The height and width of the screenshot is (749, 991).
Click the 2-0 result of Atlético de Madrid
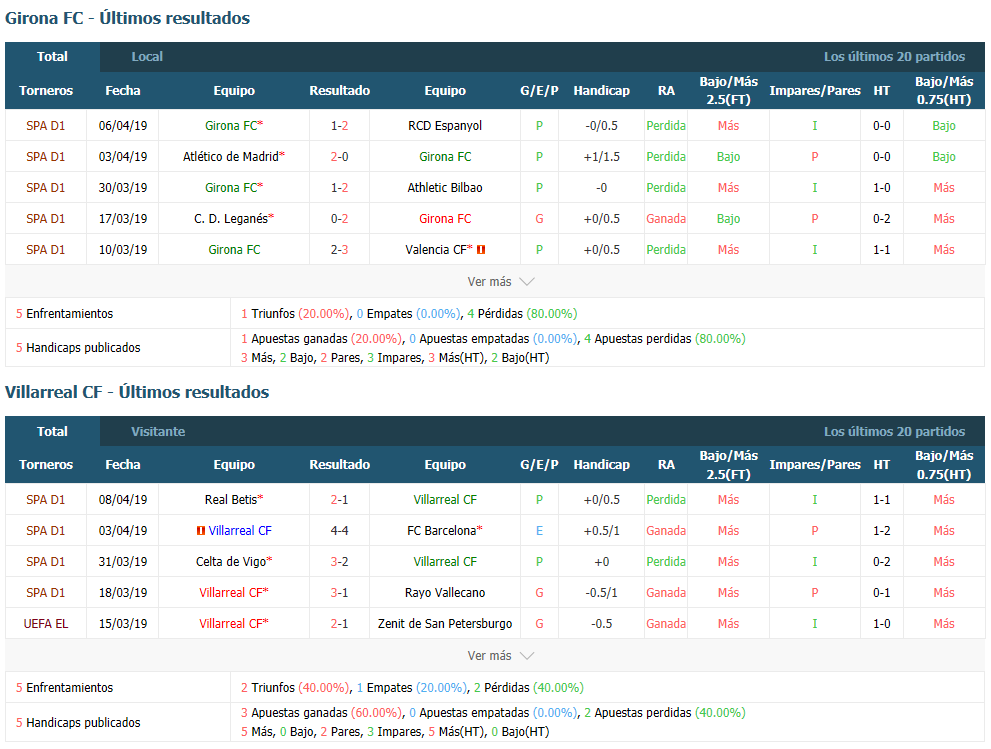339,157
